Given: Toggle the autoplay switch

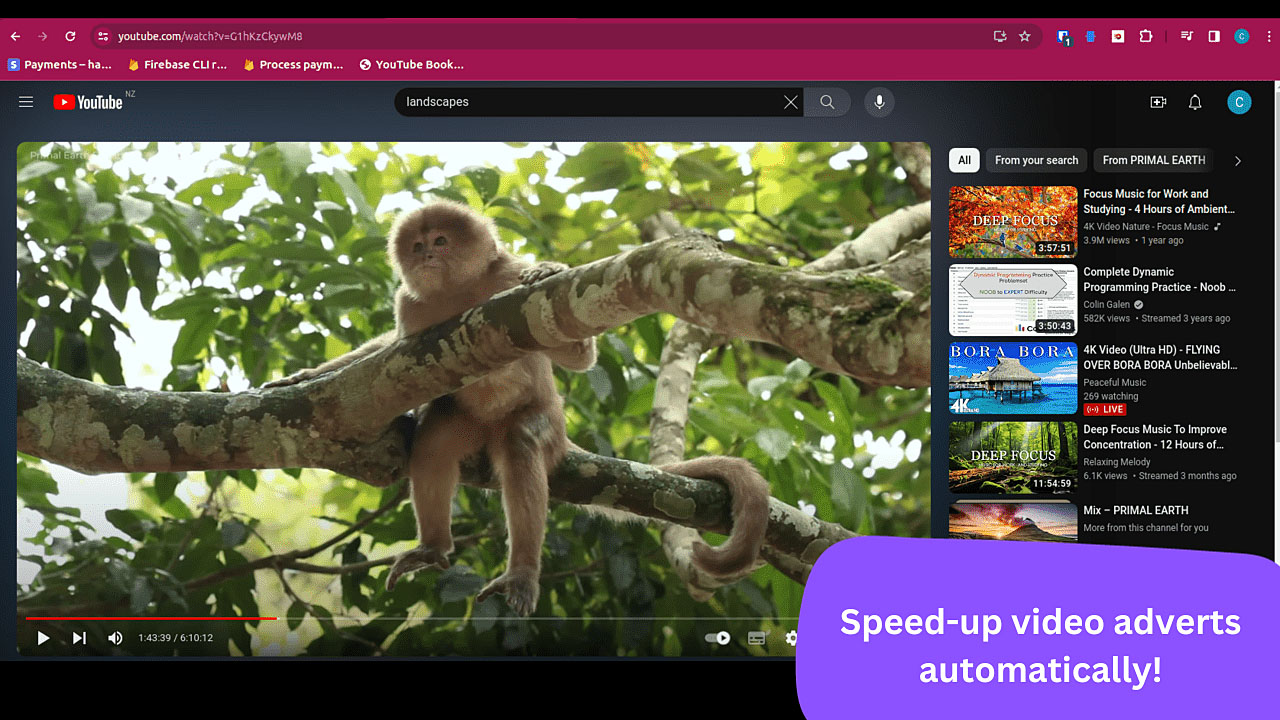Looking at the screenshot, I should [x=717, y=638].
